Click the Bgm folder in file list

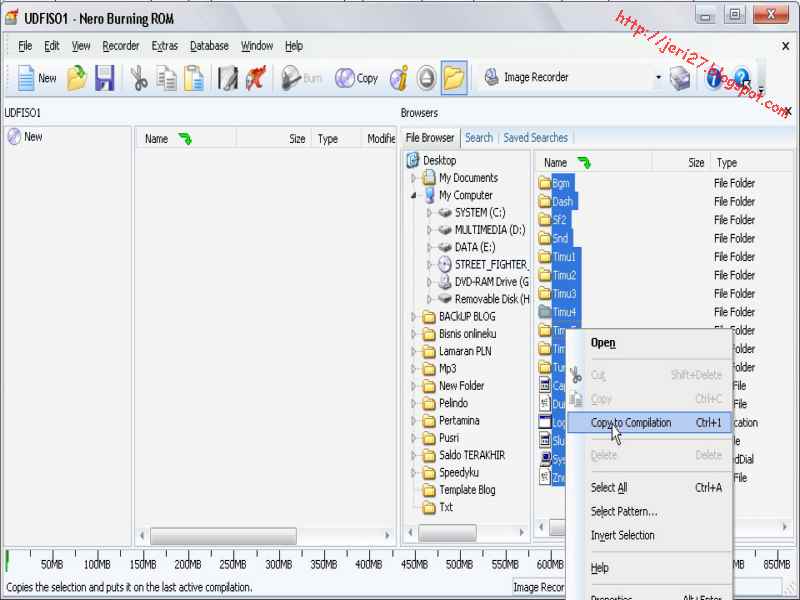[555, 183]
